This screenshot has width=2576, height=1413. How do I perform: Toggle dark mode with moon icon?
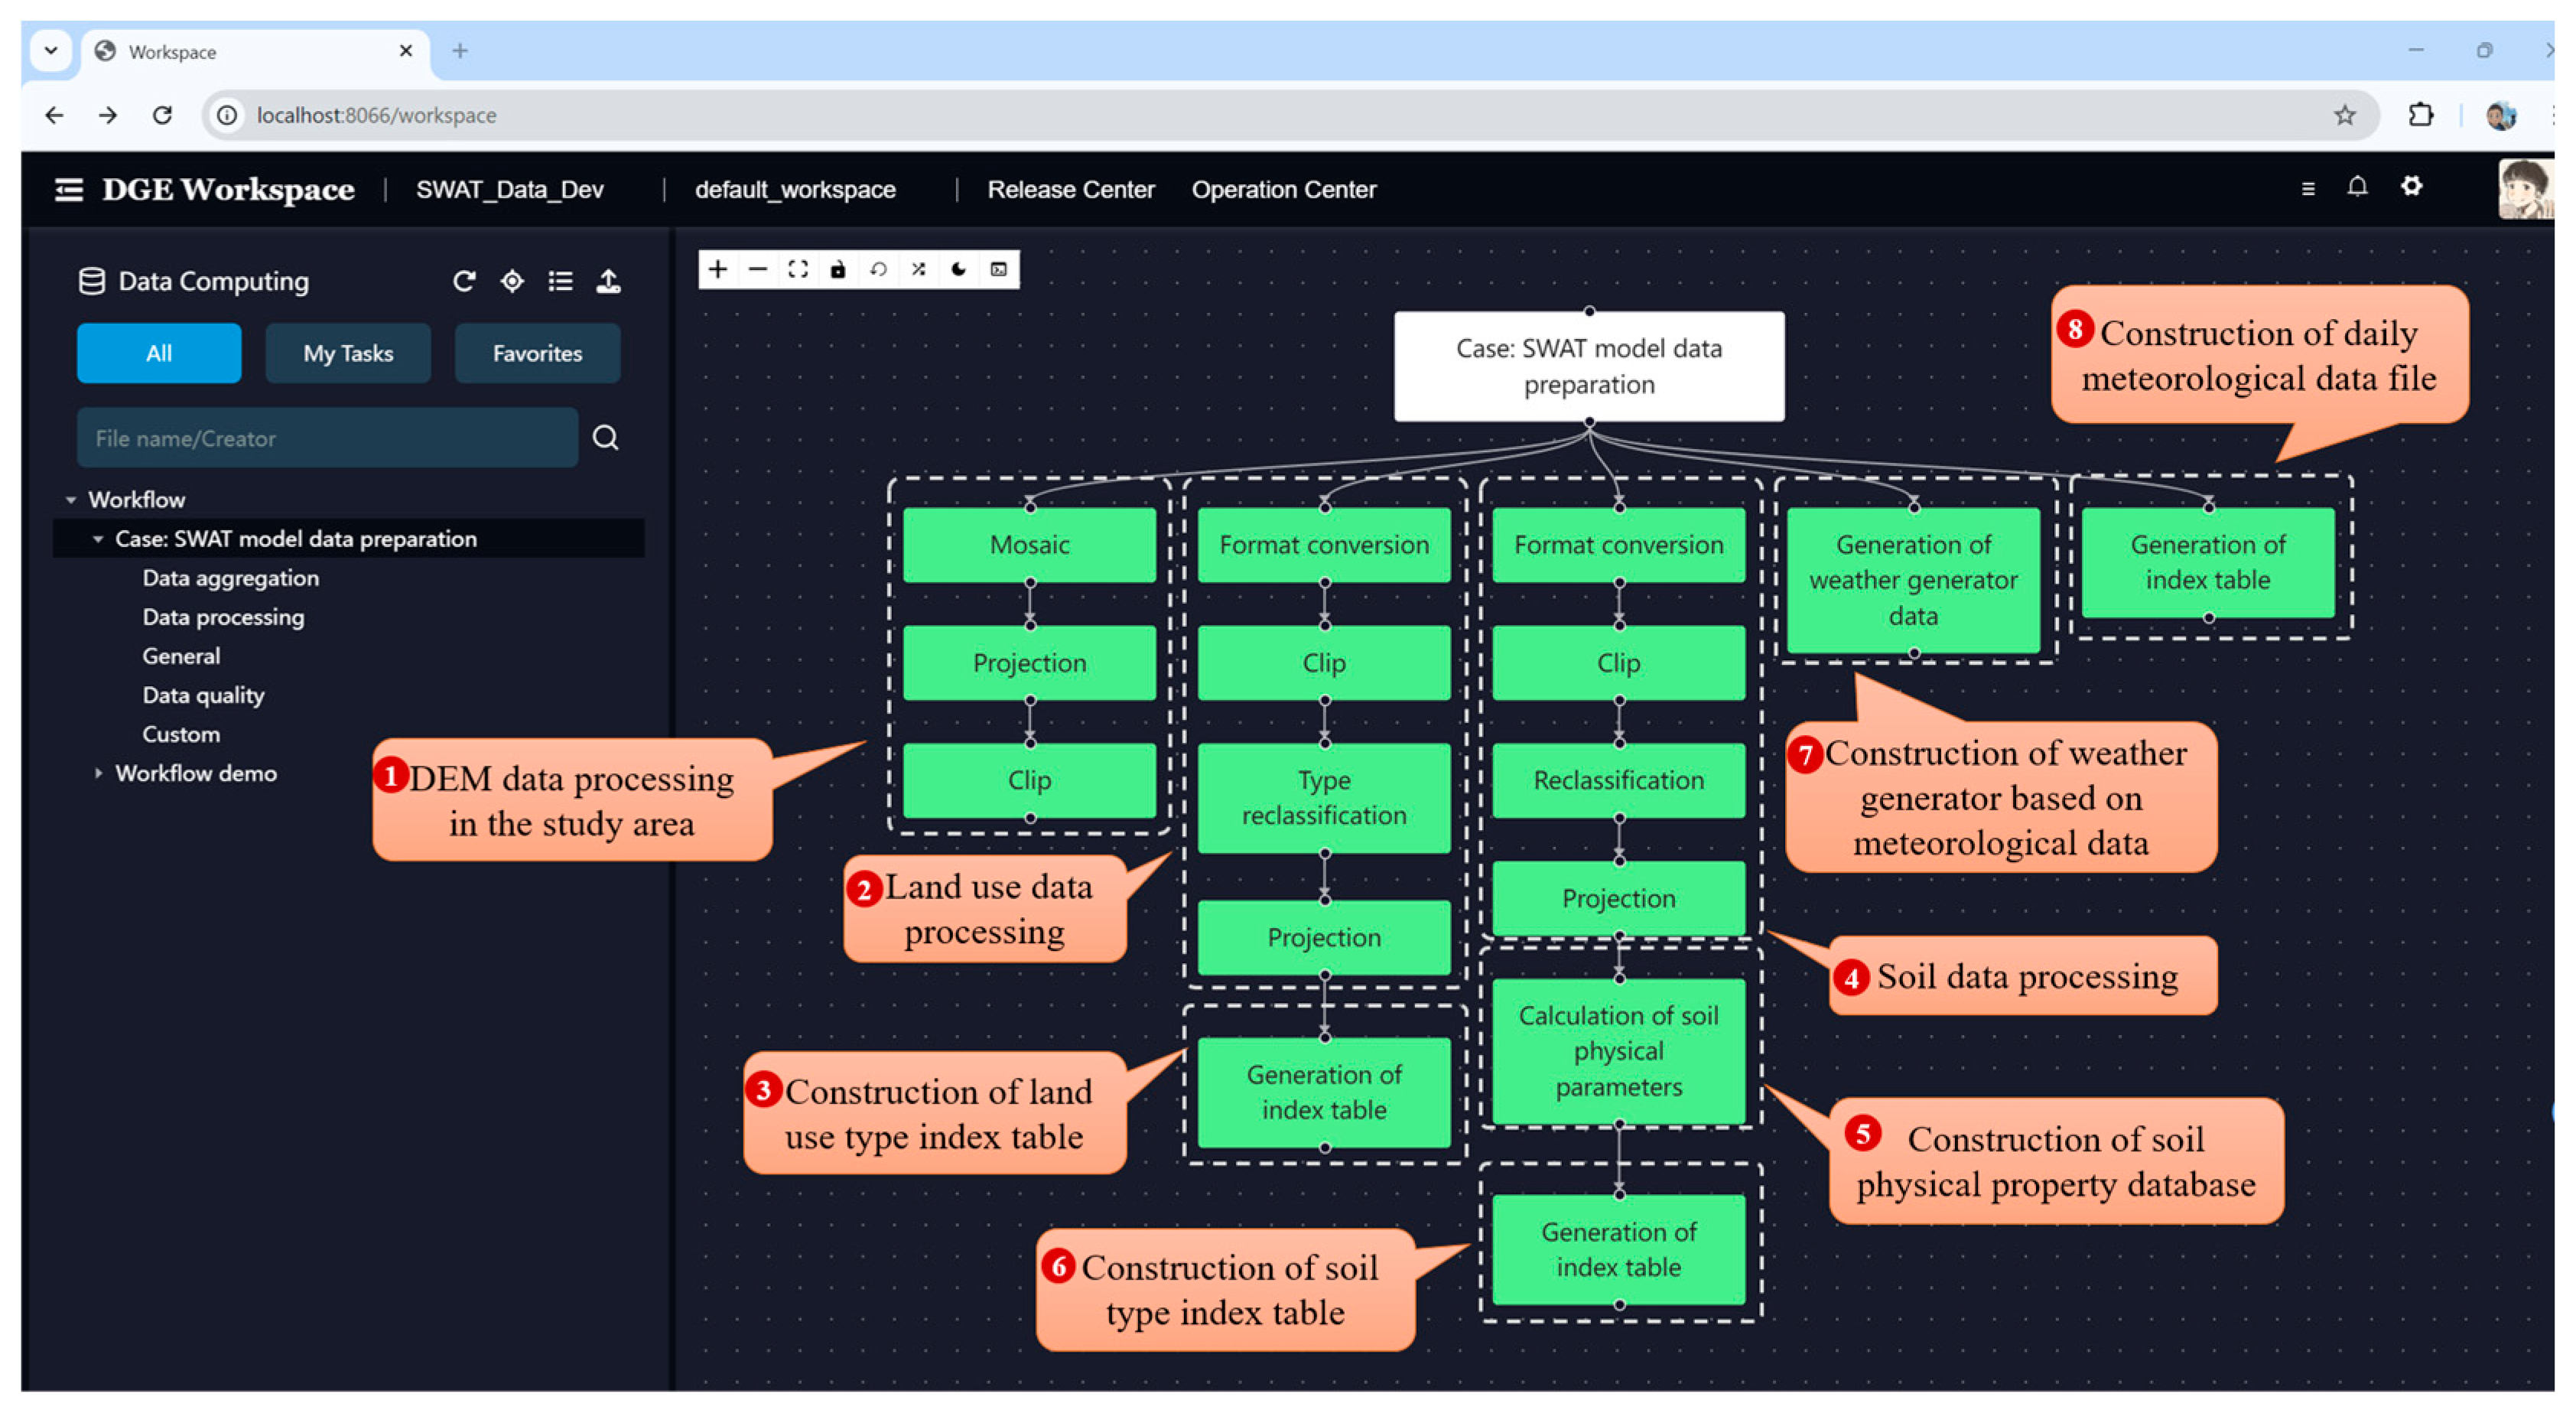958,269
